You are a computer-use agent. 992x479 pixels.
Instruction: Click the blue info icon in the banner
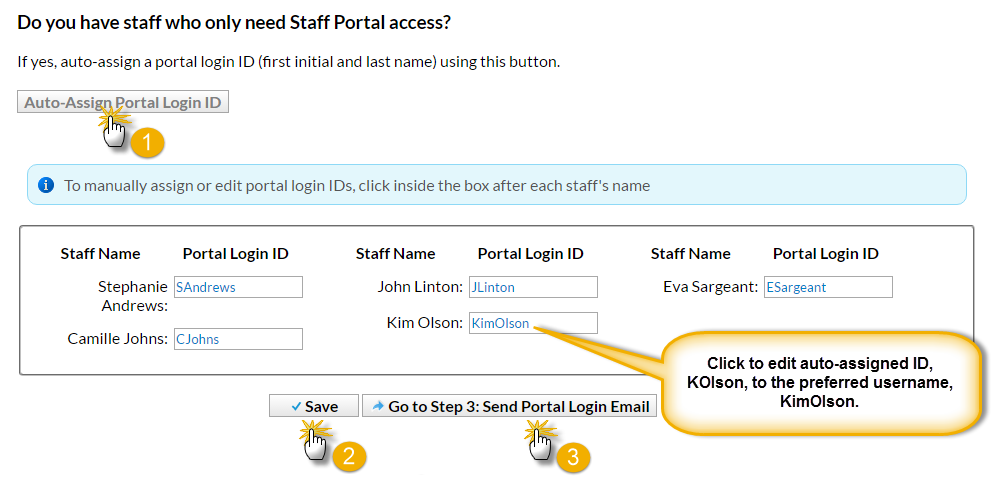tap(46, 185)
